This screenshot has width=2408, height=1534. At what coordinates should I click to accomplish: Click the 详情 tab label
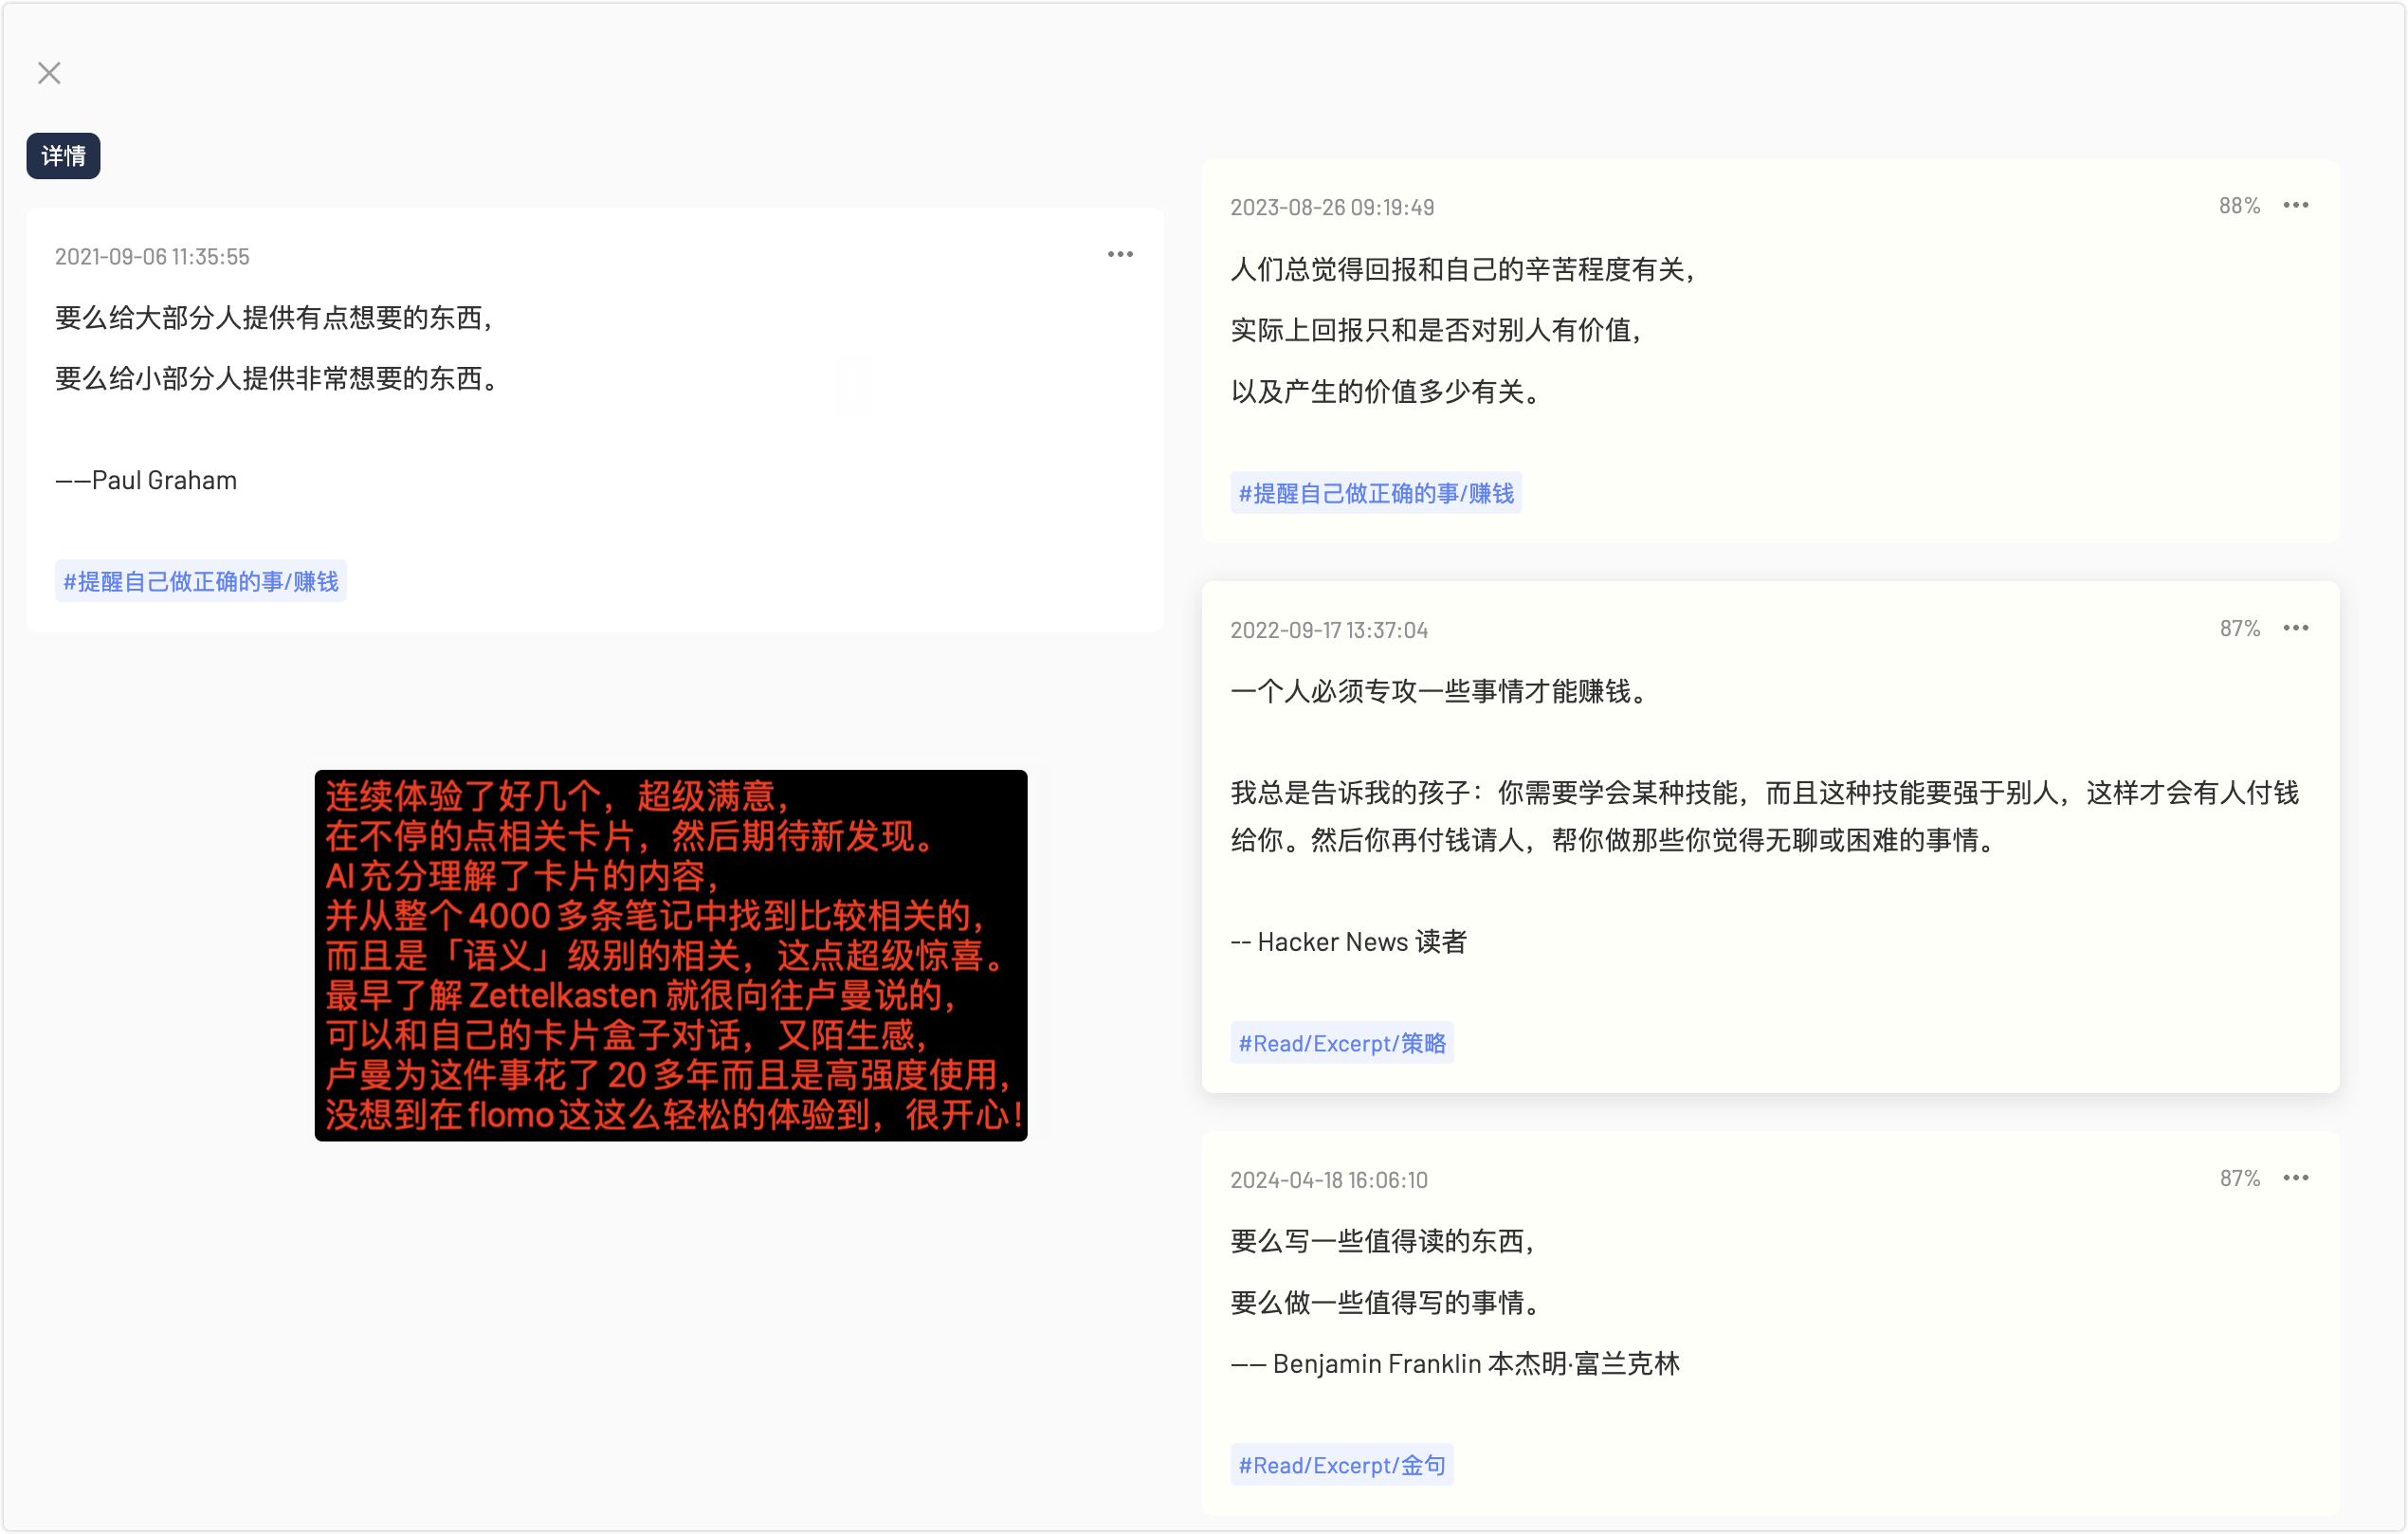pos(63,156)
